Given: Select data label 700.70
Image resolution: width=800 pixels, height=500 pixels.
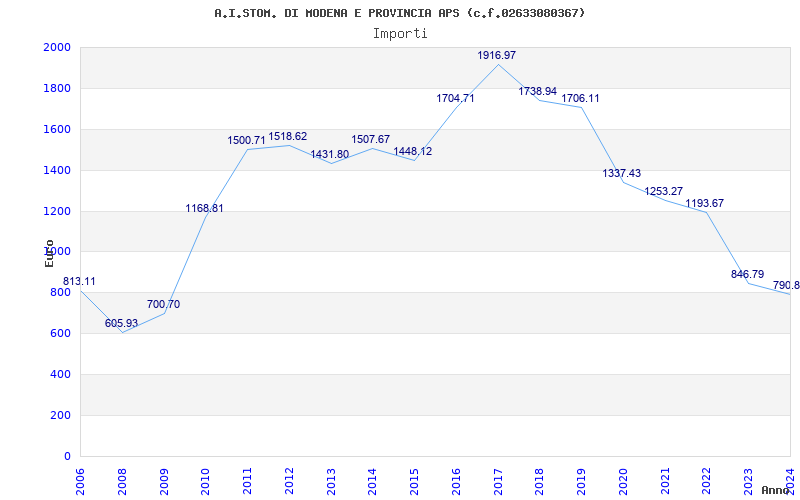Looking at the screenshot, I should (x=163, y=305).
